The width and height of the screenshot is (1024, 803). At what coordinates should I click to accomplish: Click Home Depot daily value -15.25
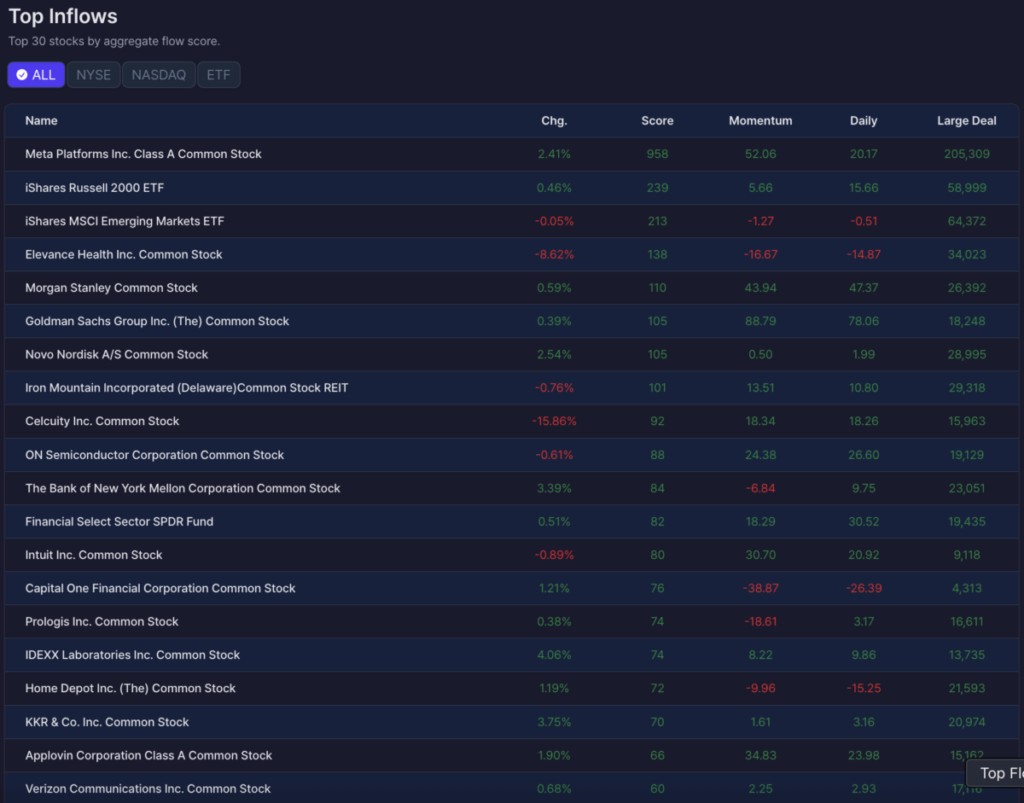863,688
